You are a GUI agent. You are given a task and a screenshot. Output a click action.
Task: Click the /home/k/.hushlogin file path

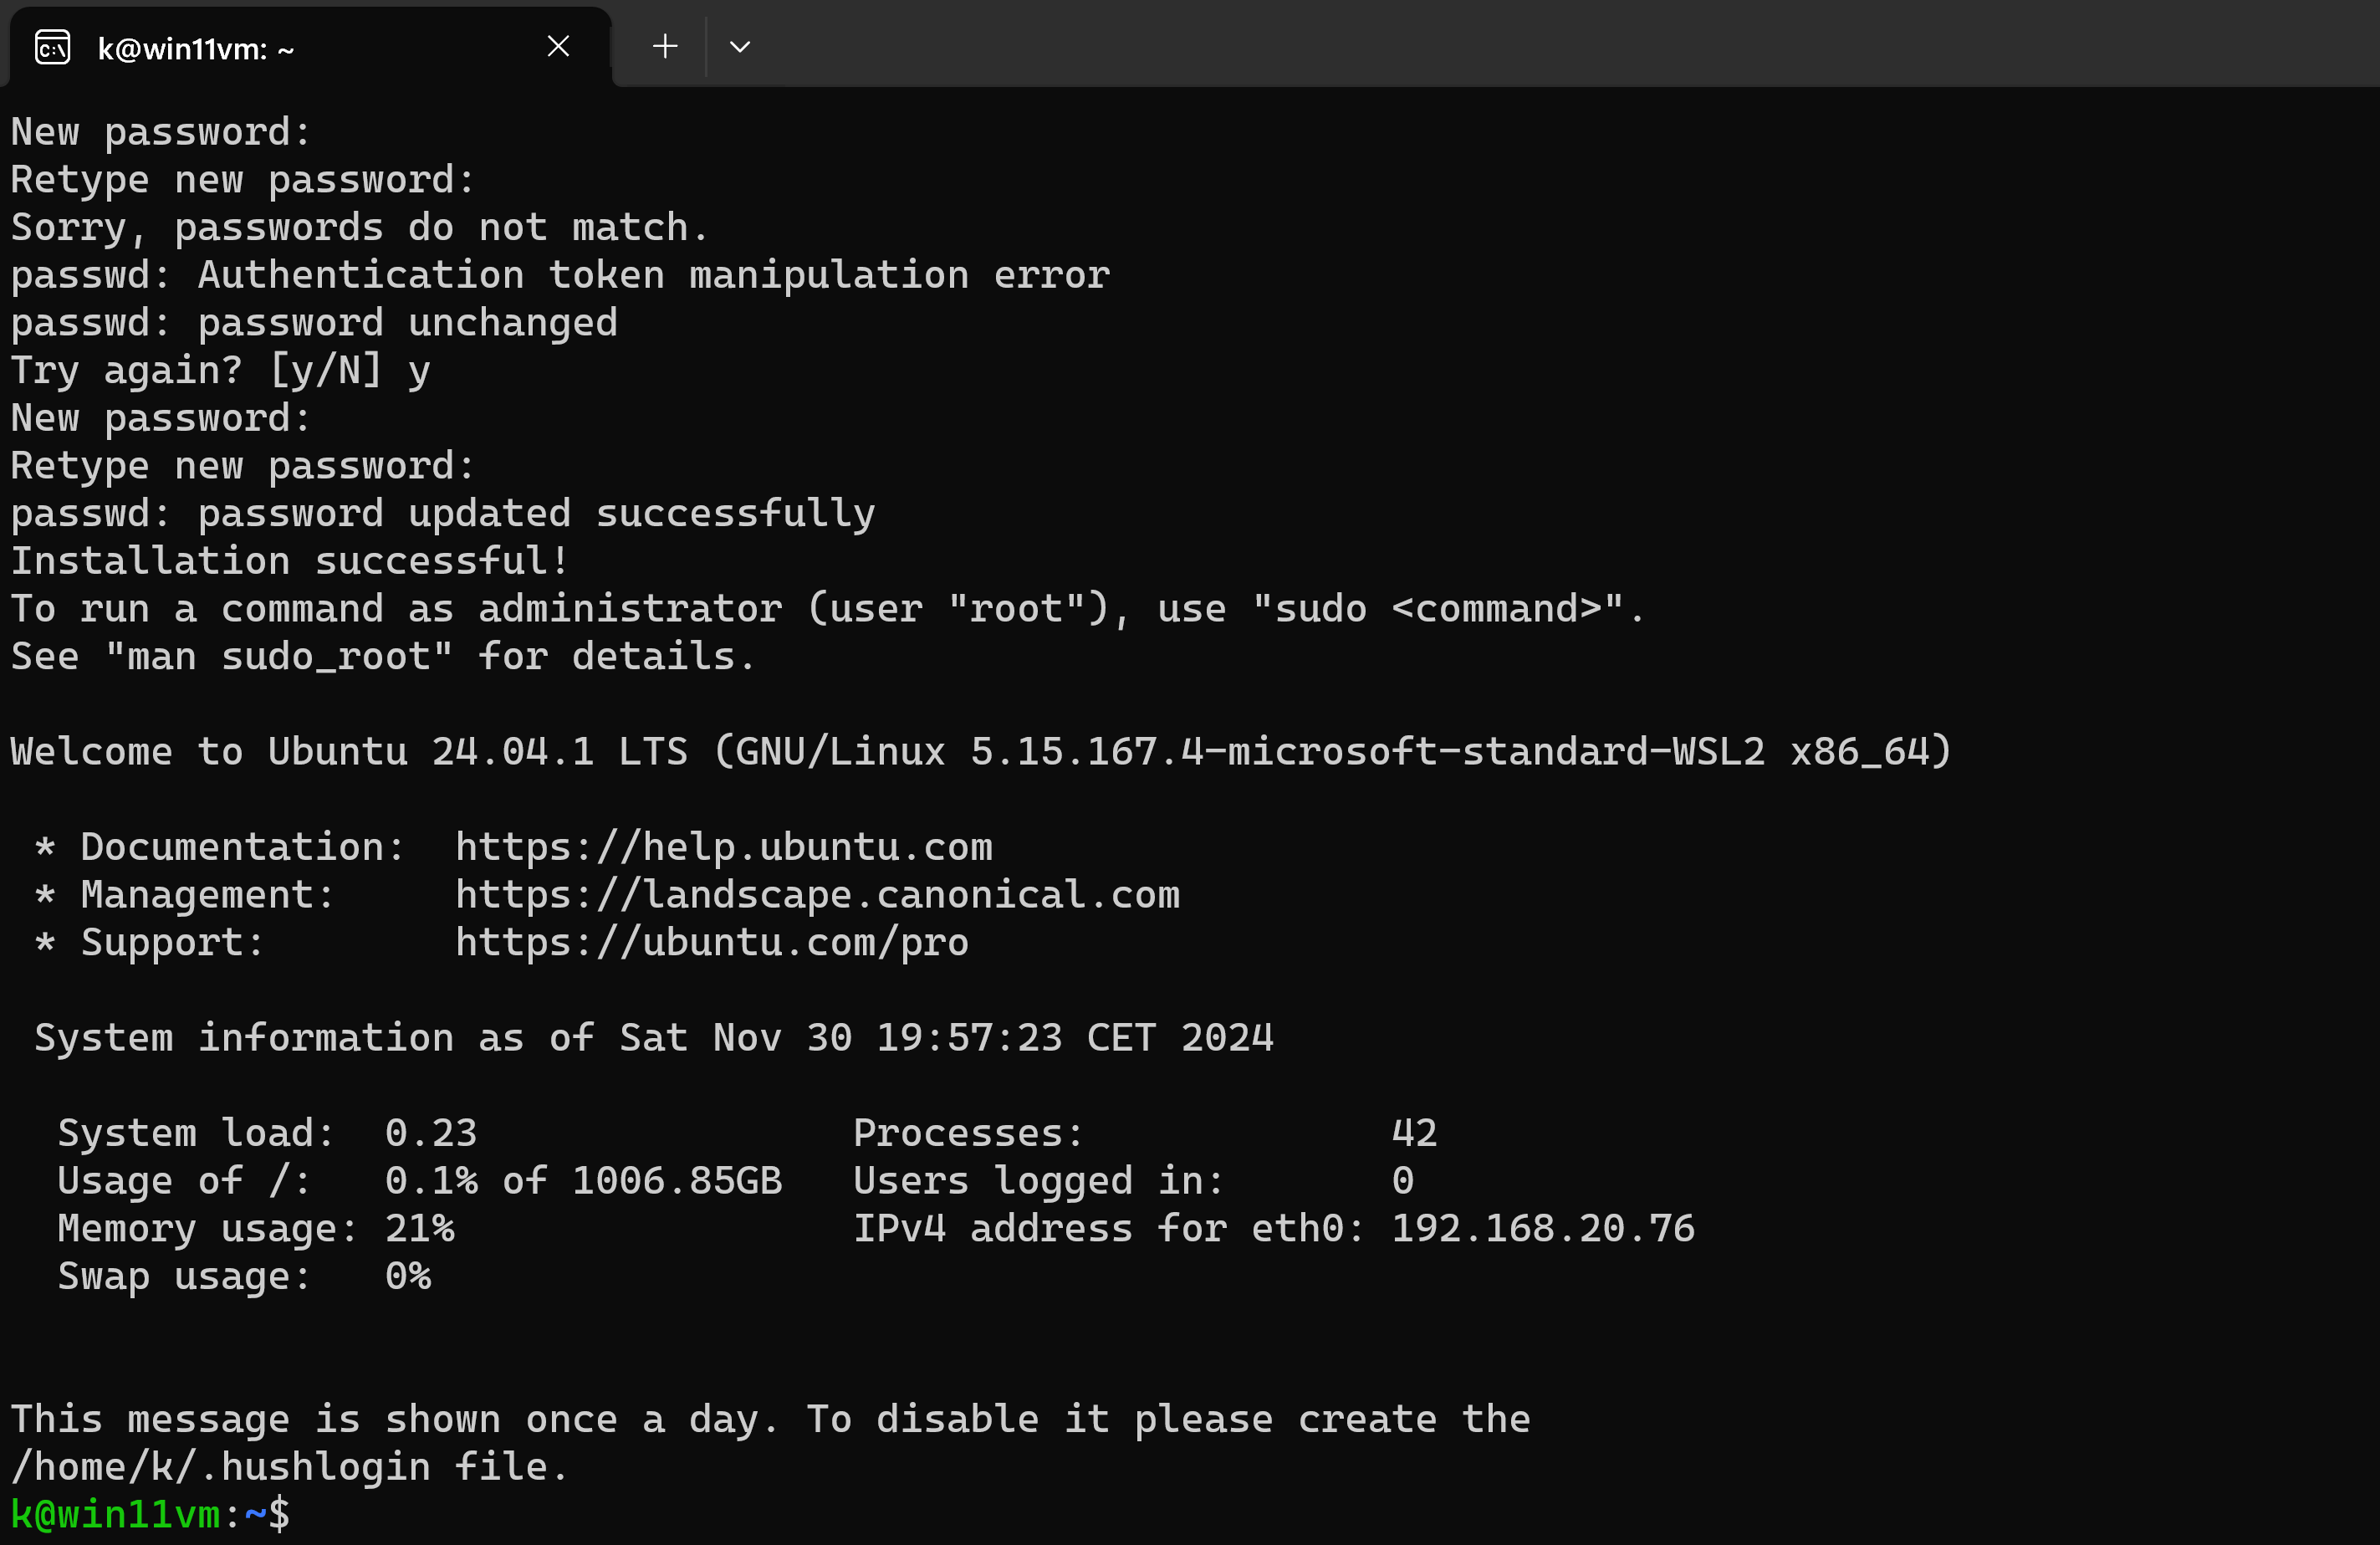click(x=220, y=1467)
